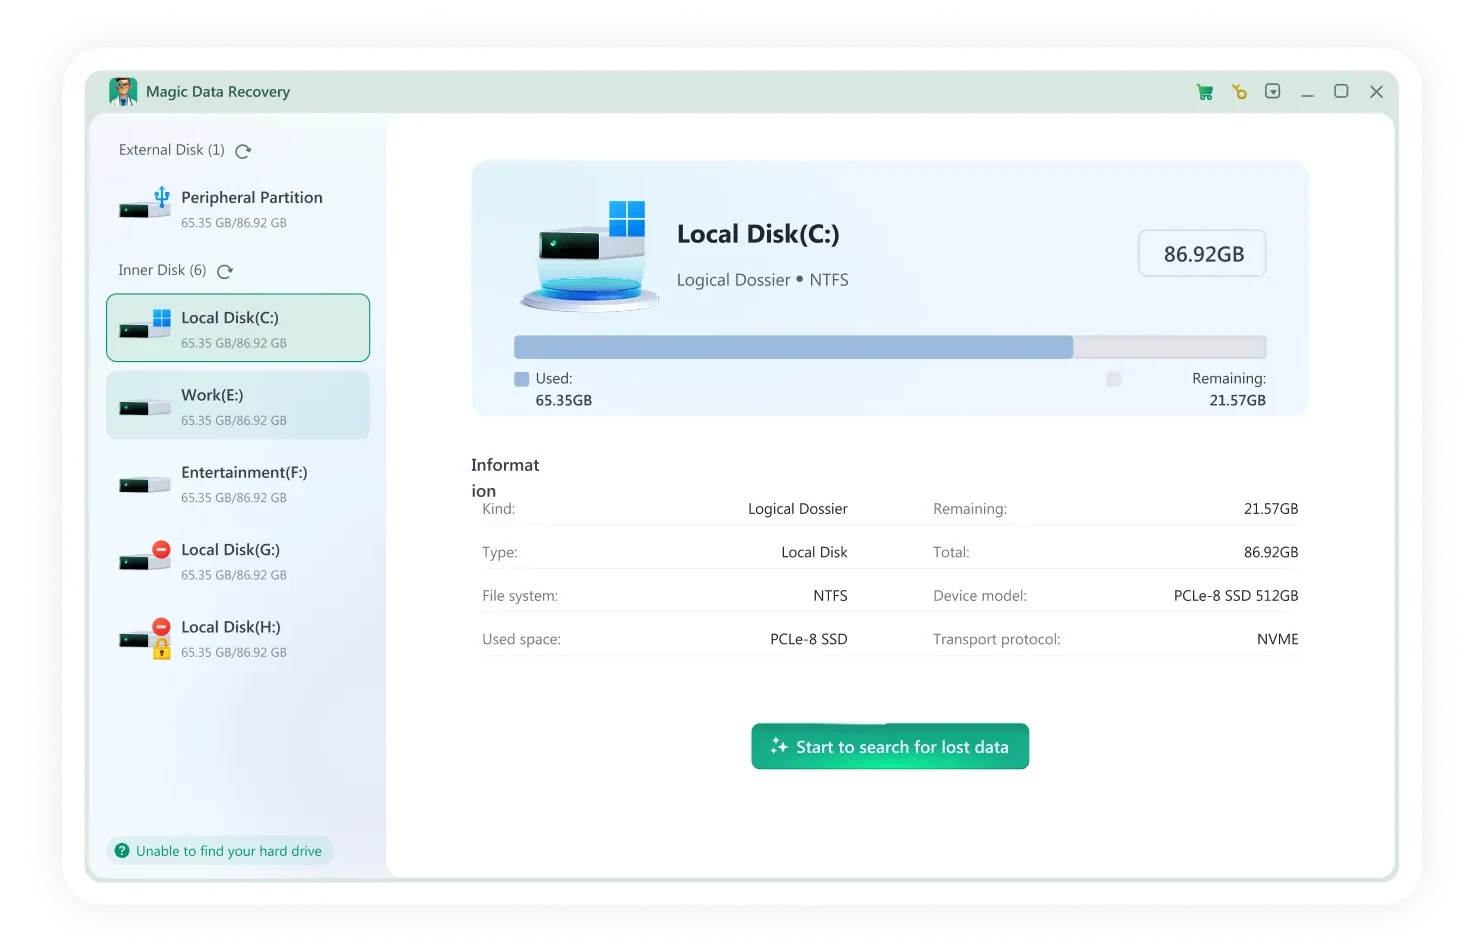The height and width of the screenshot is (950, 1467).
Task: Click the USB drive icon of Peripheral Partition
Action: (145, 203)
